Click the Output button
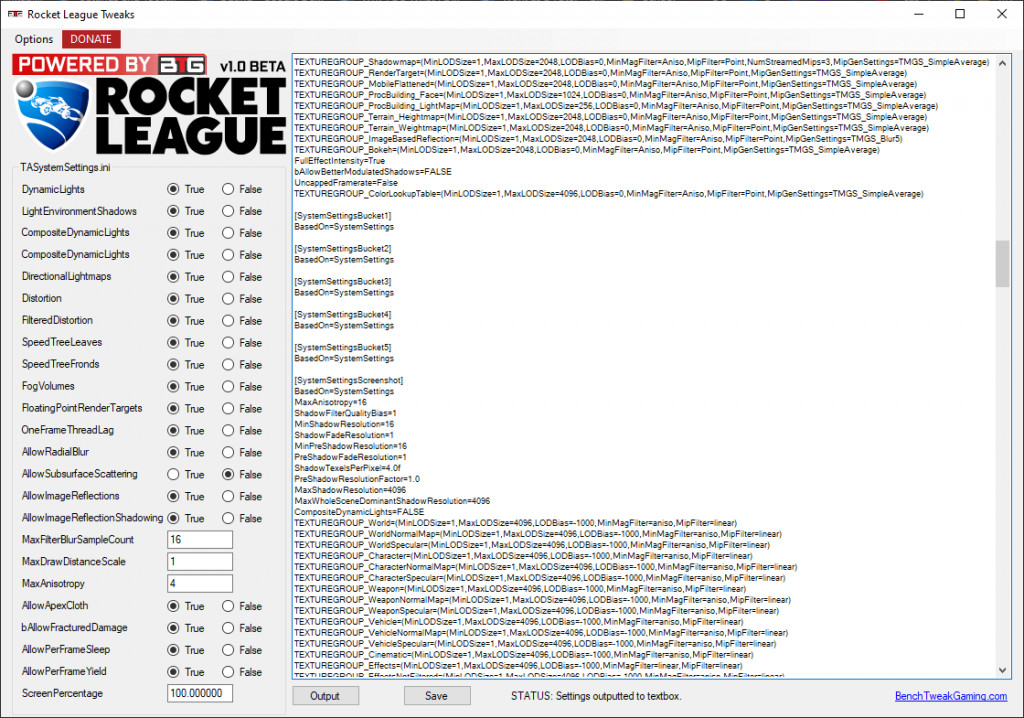This screenshot has width=1024, height=718. tap(325, 696)
